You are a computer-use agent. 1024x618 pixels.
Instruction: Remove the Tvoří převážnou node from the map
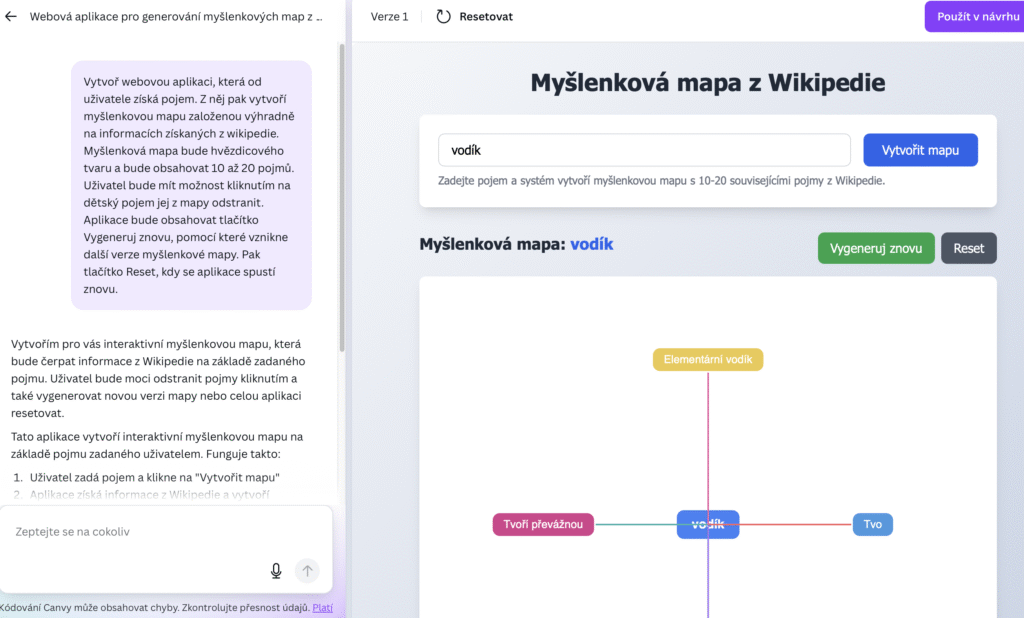point(543,525)
